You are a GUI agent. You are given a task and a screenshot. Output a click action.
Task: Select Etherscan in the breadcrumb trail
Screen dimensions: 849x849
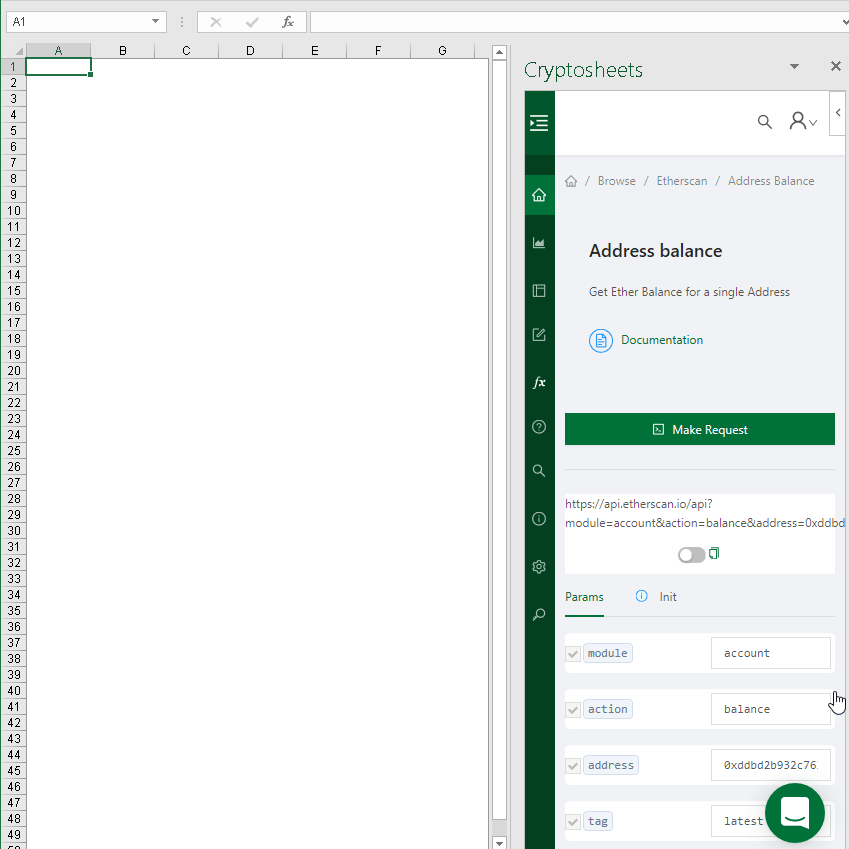[x=682, y=180]
